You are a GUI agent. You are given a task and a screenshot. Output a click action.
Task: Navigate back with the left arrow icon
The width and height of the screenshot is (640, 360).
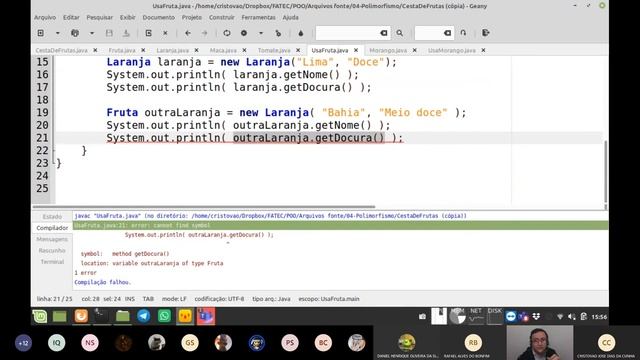[188, 33]
